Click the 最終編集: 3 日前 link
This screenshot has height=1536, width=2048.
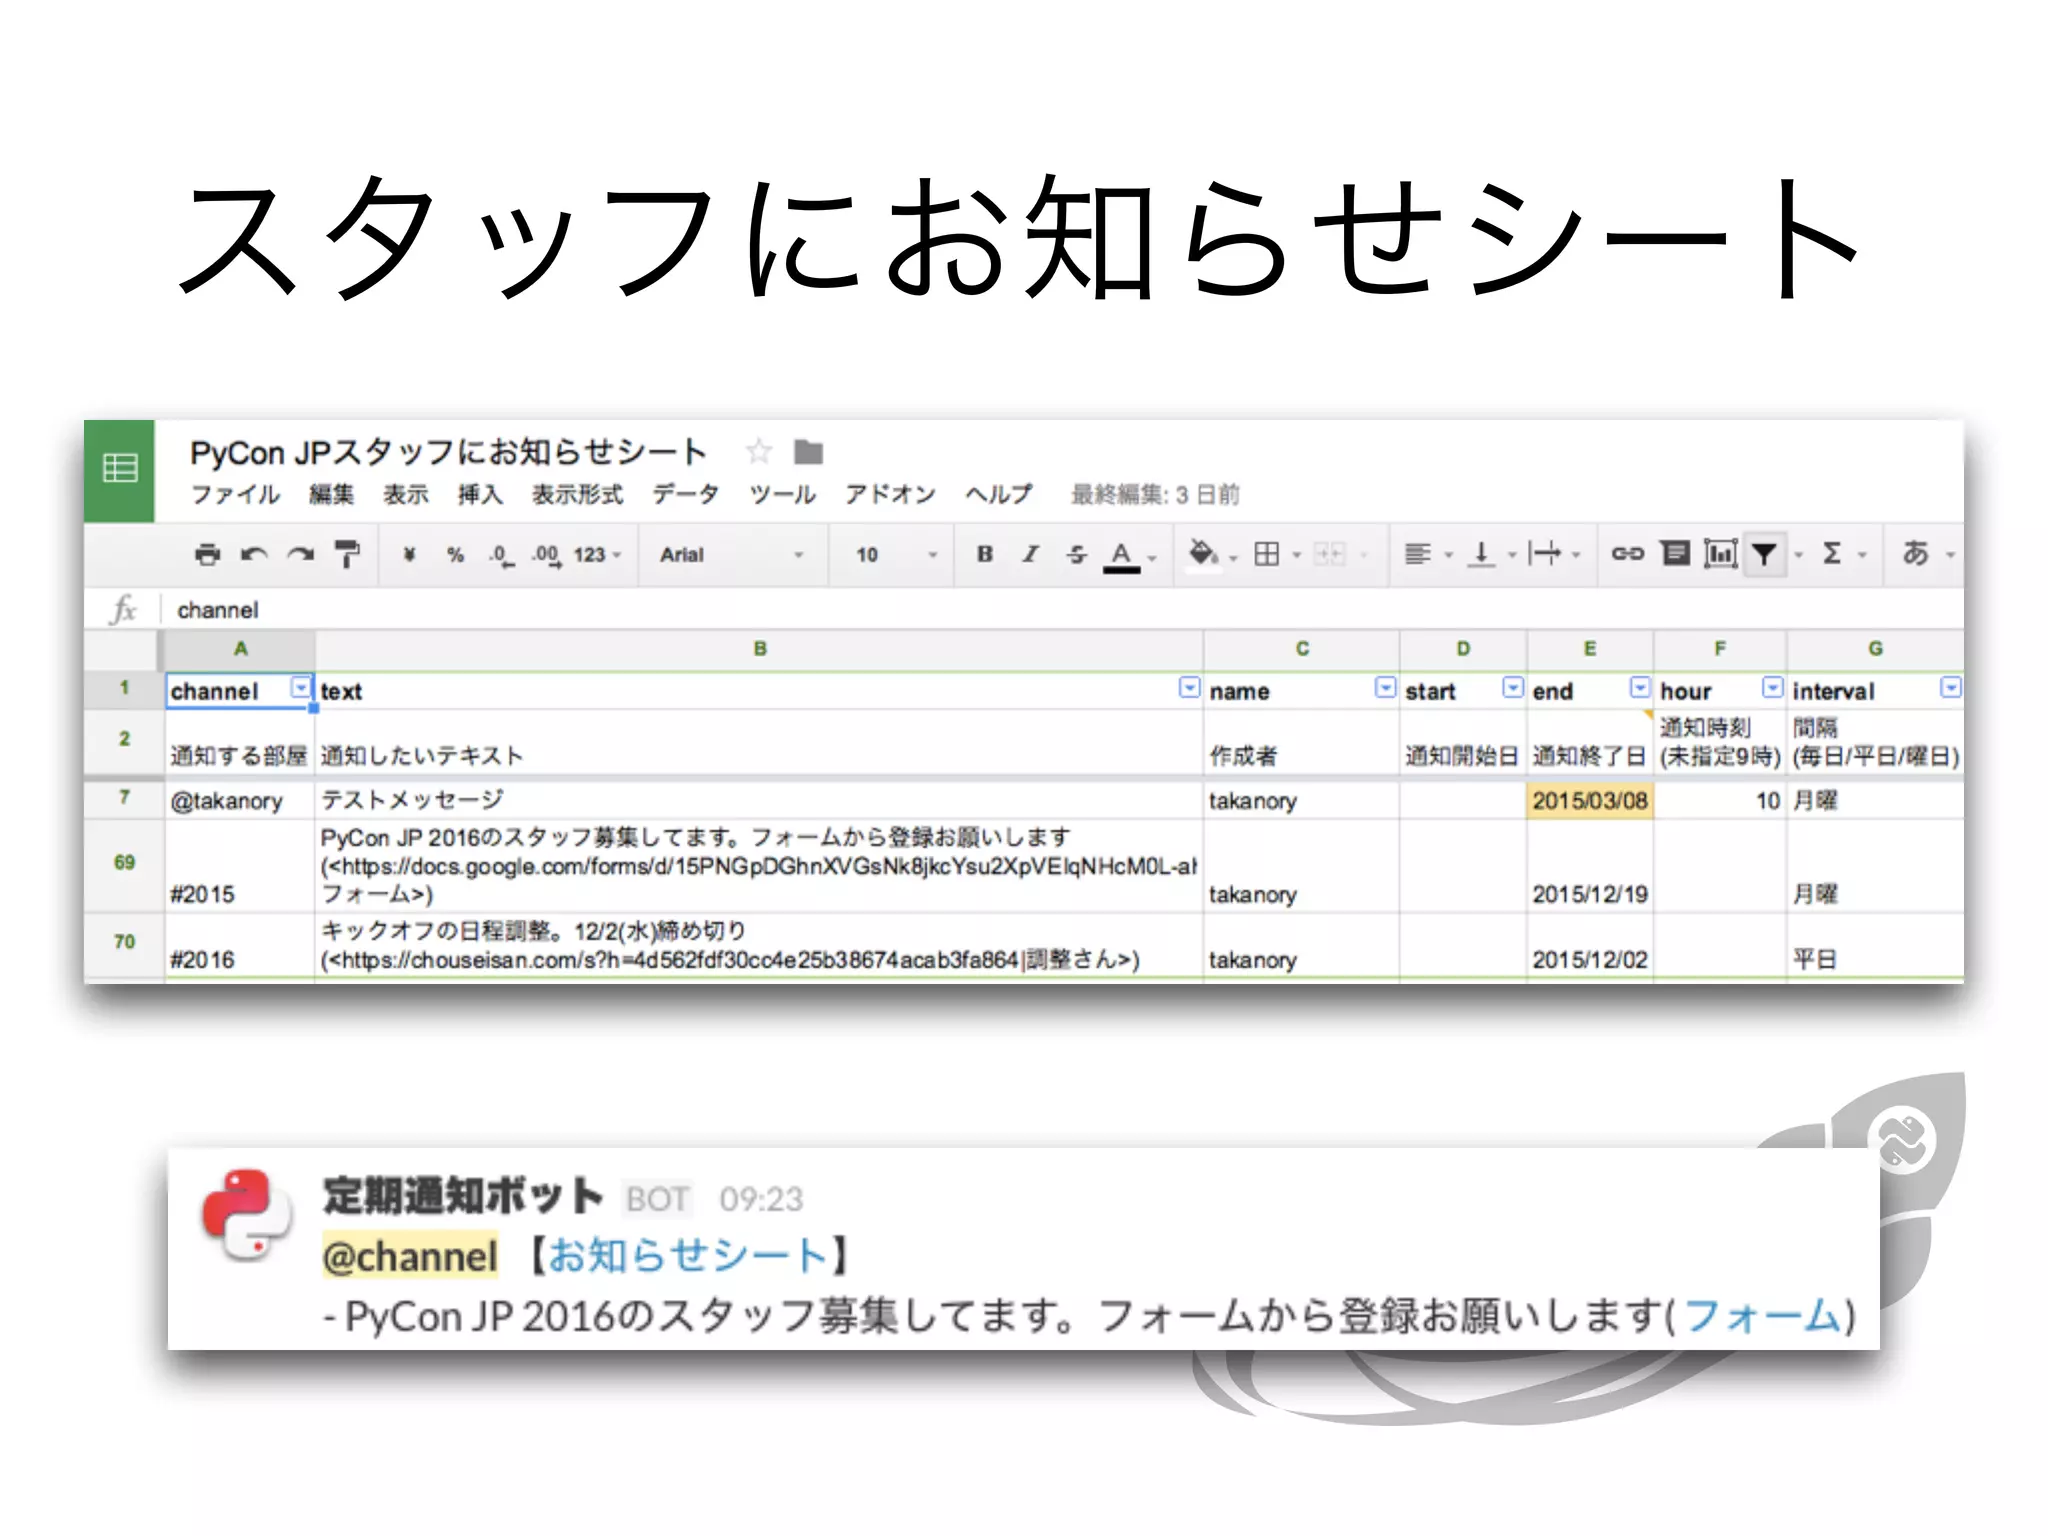pyautogui.click(x=1155, y=495)
